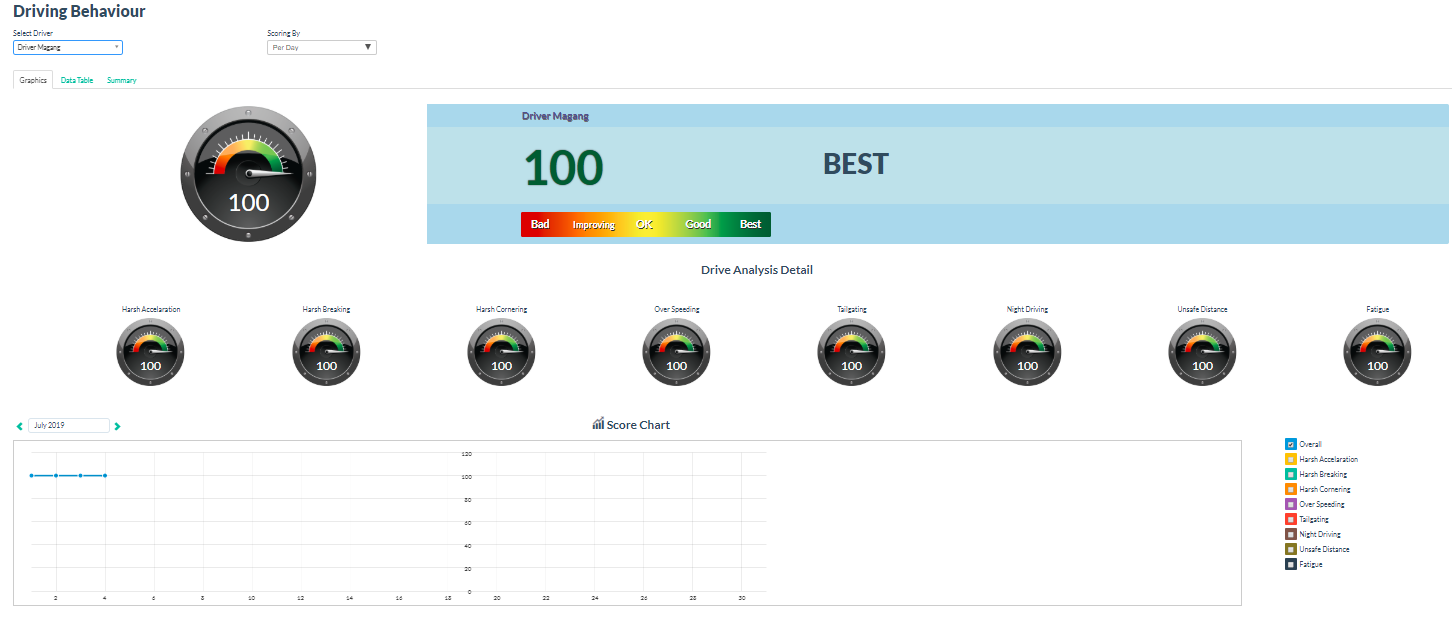The width and height of the screenshot is (1452, 642).
Task: Click the Driver Magang name heading
Action: click(x=555, y=116)
